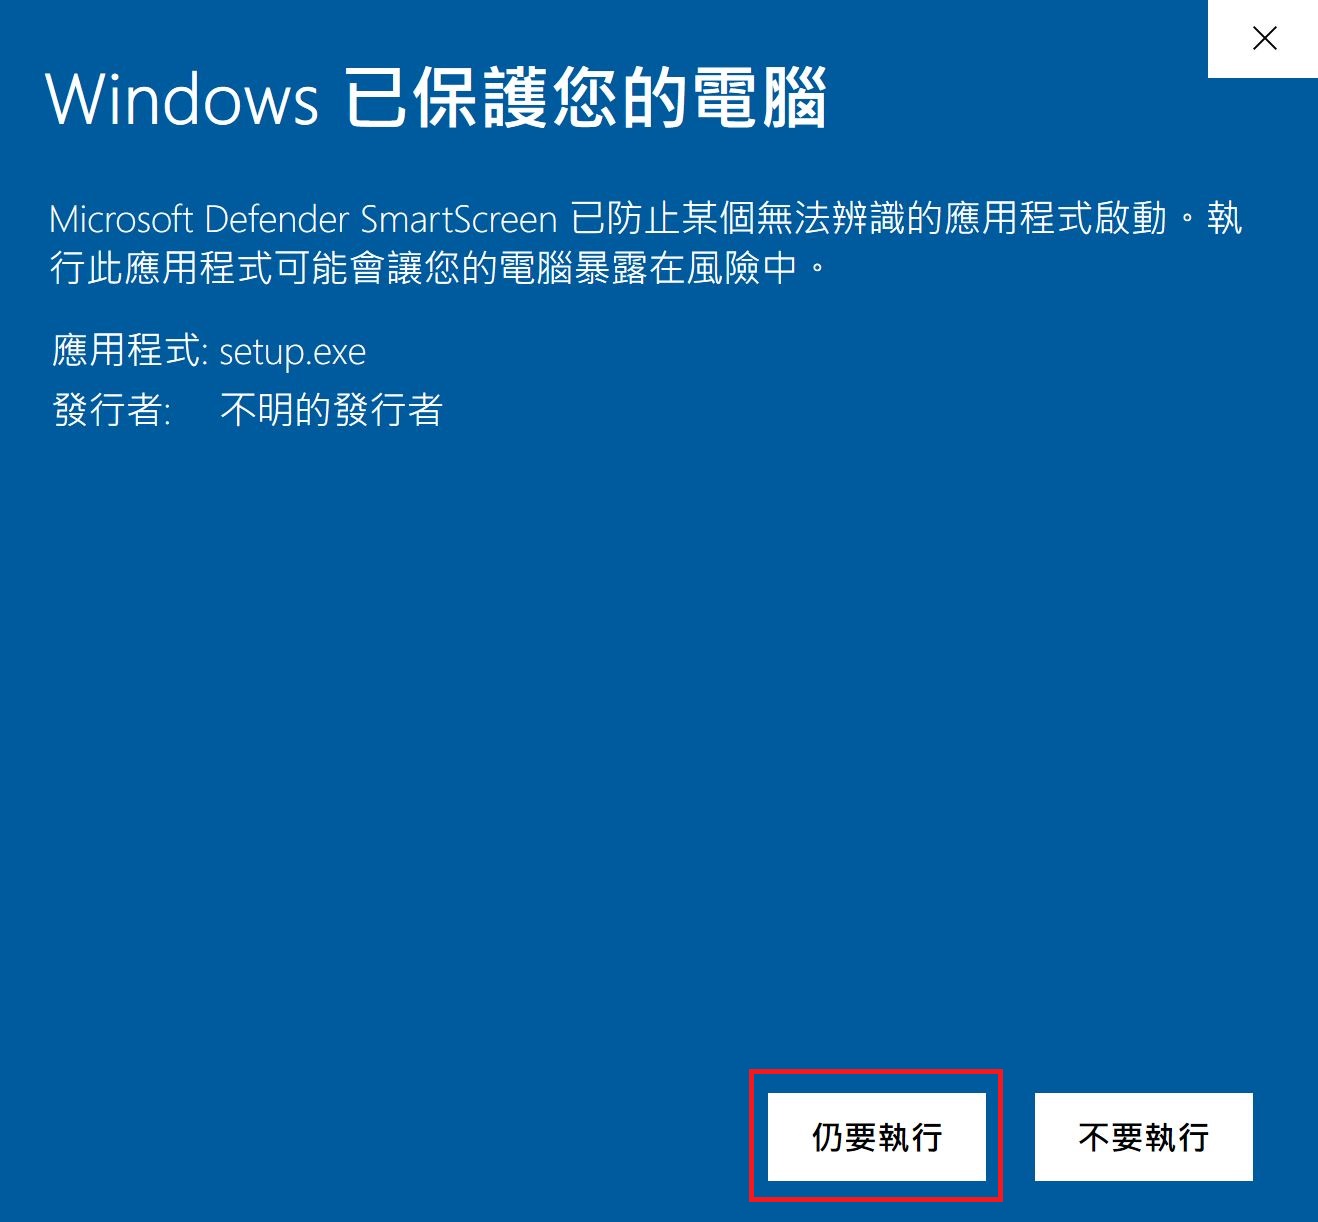The width and height of the screenshot is (1318, 1222).
Task: Click the character 執 on the 不要執行 button
Action: pyautogui.click(x=1160, y=1137)
